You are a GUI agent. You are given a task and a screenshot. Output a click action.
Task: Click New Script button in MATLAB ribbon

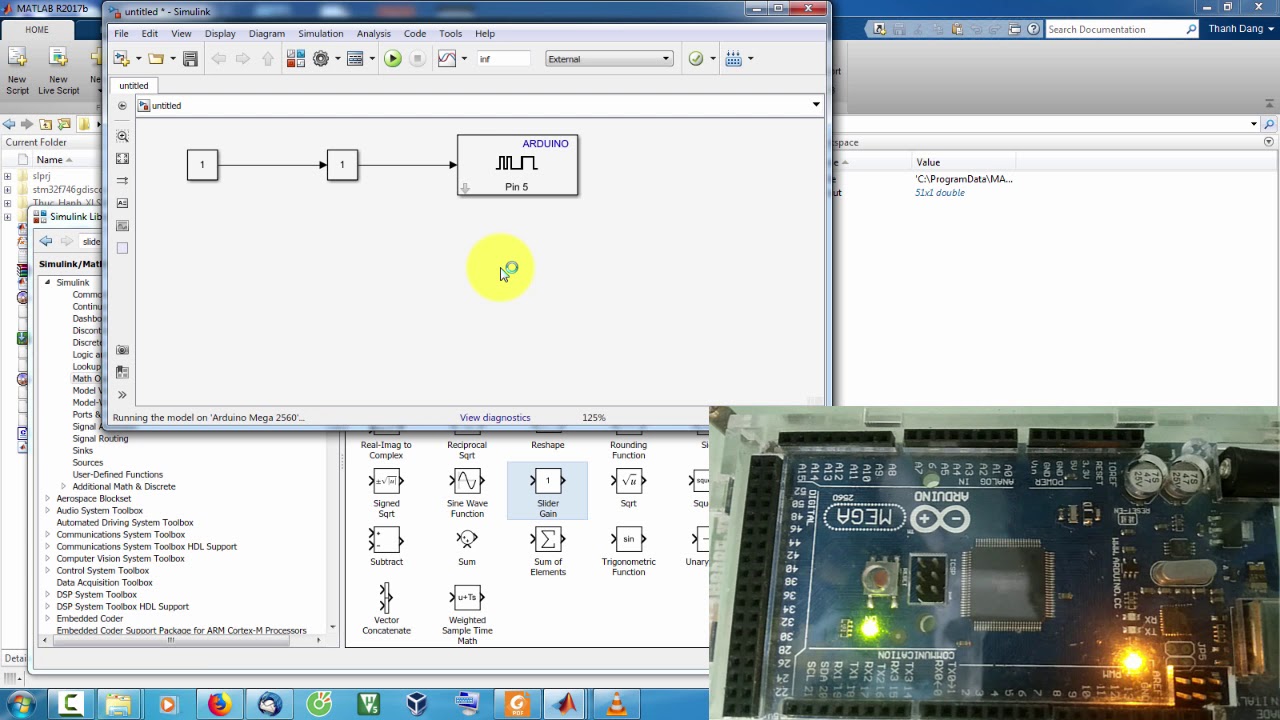18,70
